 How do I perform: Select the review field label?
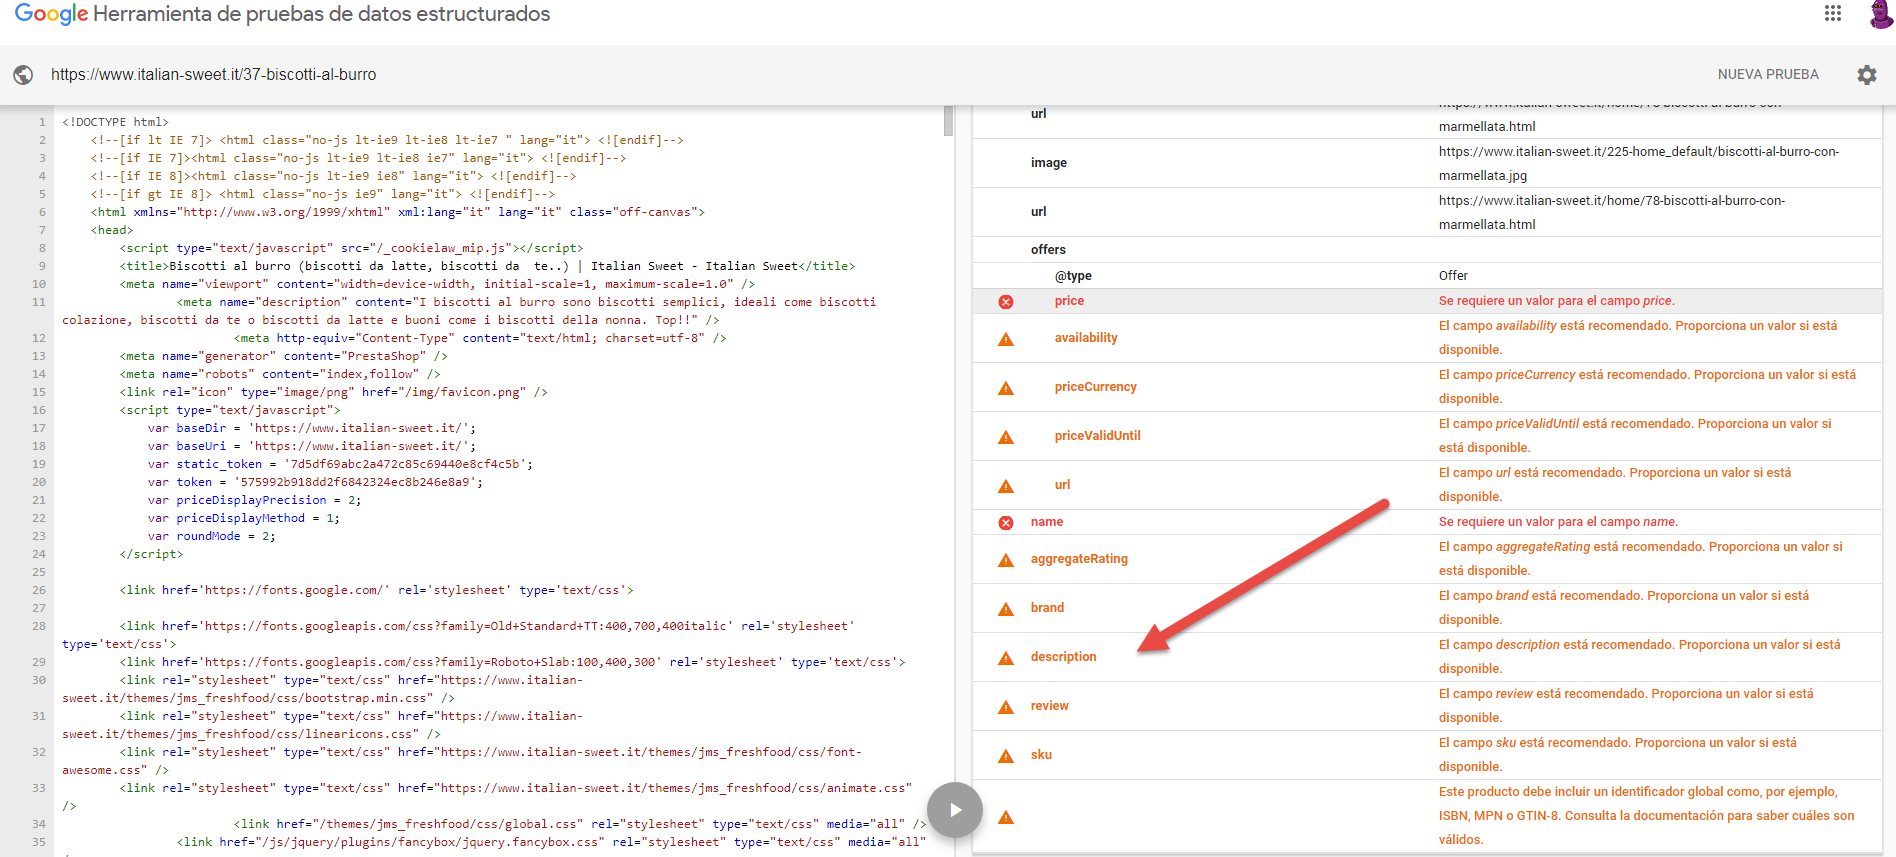click(x=1049, y=706)
